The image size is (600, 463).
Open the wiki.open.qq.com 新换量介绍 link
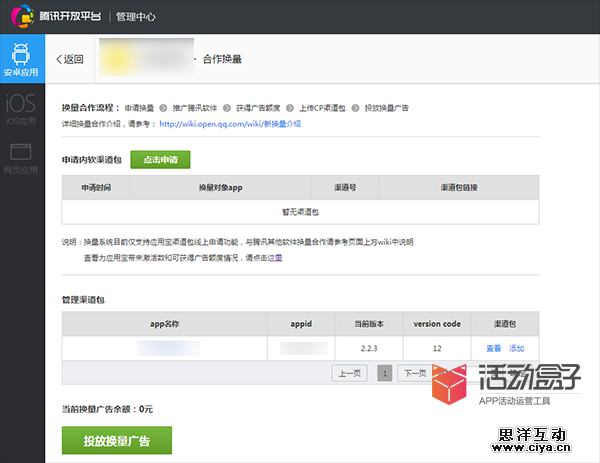point(230,124)
